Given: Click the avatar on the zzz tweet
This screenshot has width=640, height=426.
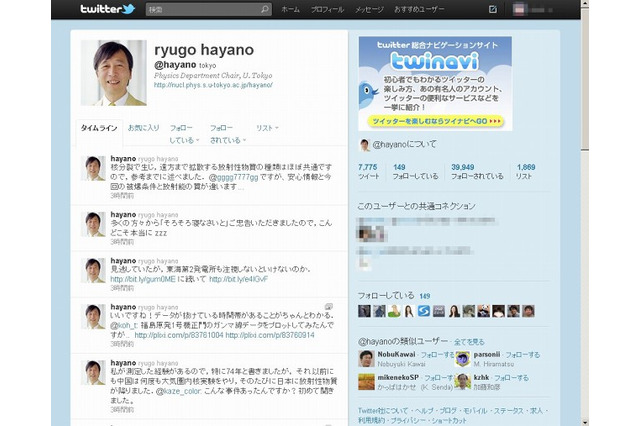Looking at the screenshot, I should (93, 224).
